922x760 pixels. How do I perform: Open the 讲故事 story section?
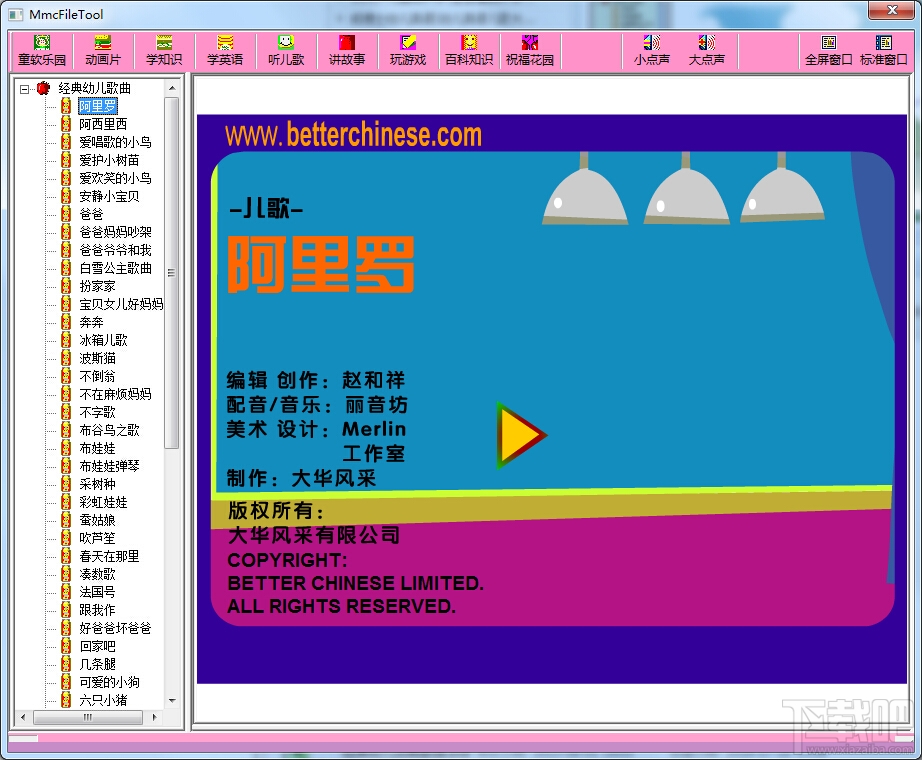(x=347, y=51)
